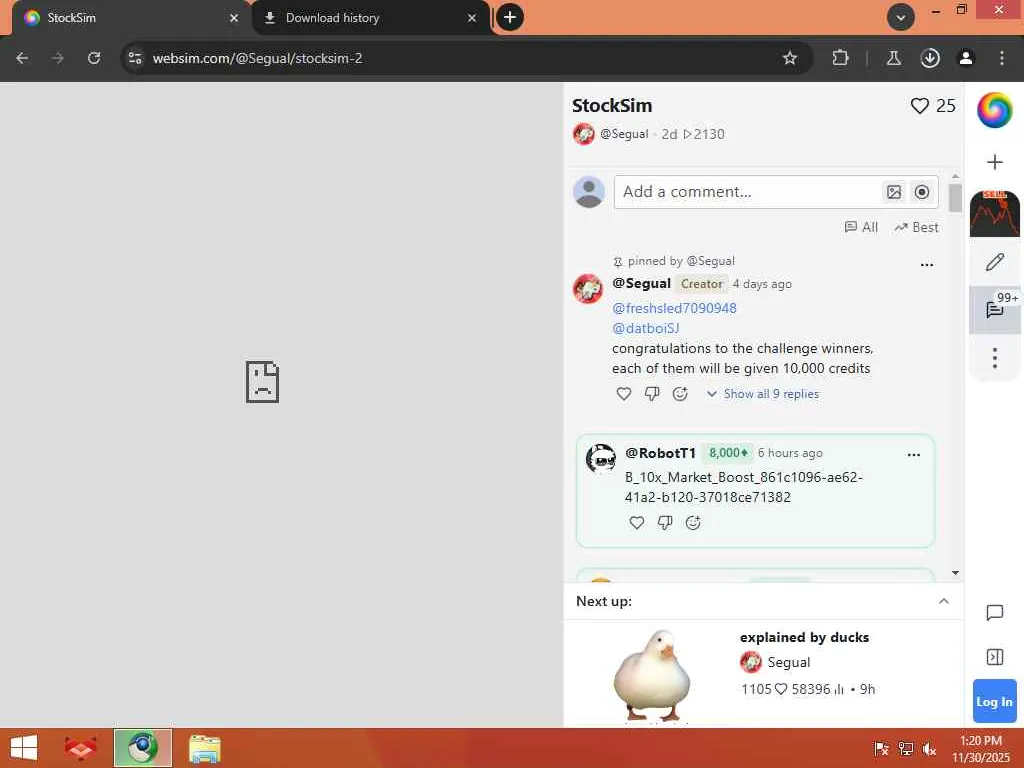Open the websim rainbow logo home
This screenshot has width=1024, height=768.
click(994, 110)
